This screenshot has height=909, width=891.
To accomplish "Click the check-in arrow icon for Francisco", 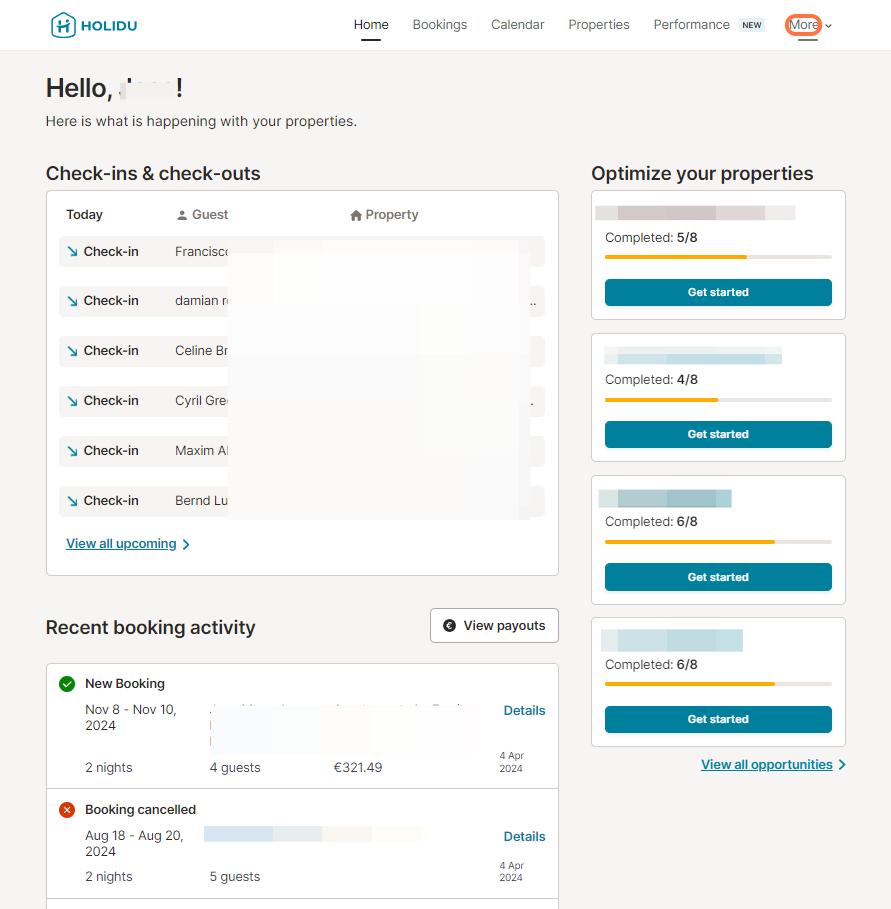I will (72, 252).
